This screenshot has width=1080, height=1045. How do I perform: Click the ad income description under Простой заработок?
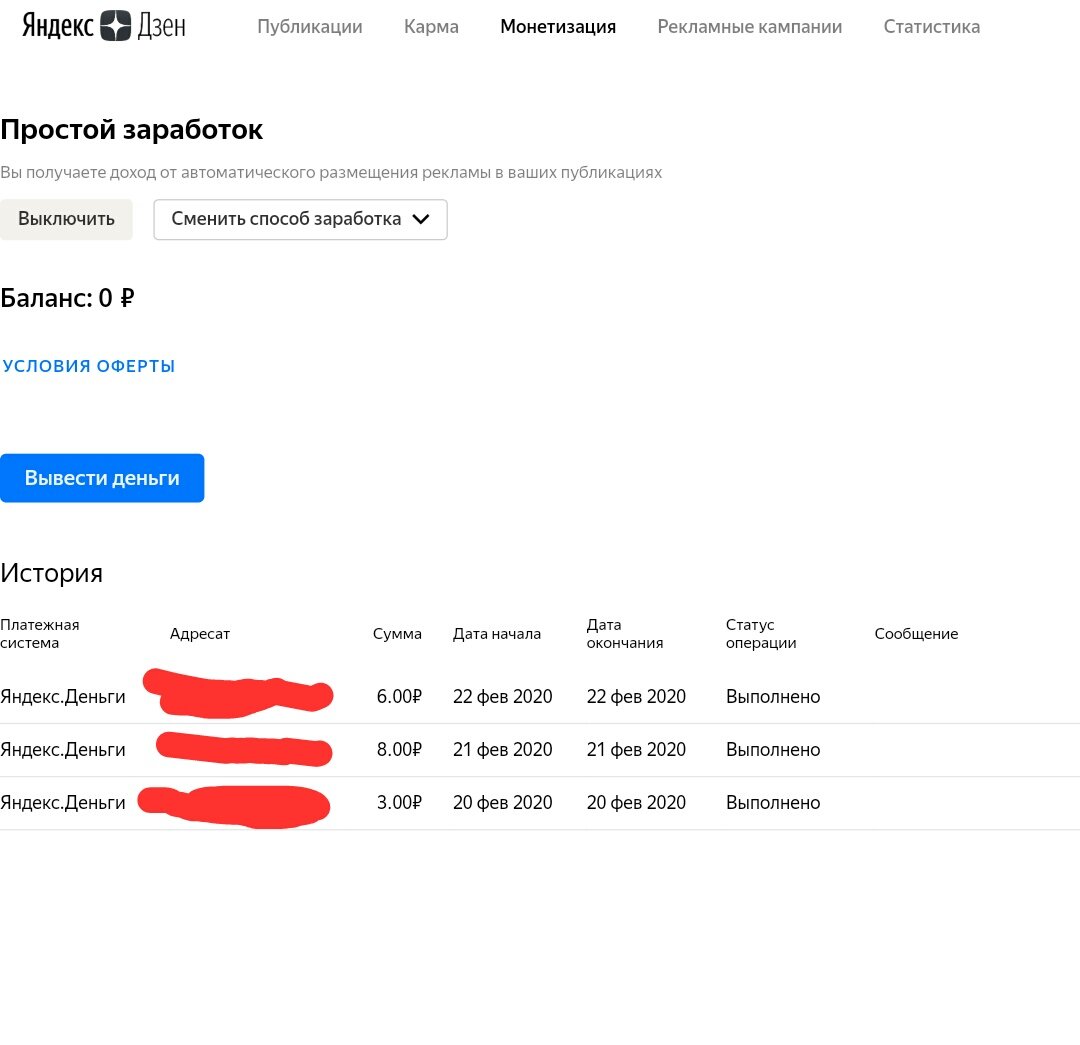pos(331,172)
